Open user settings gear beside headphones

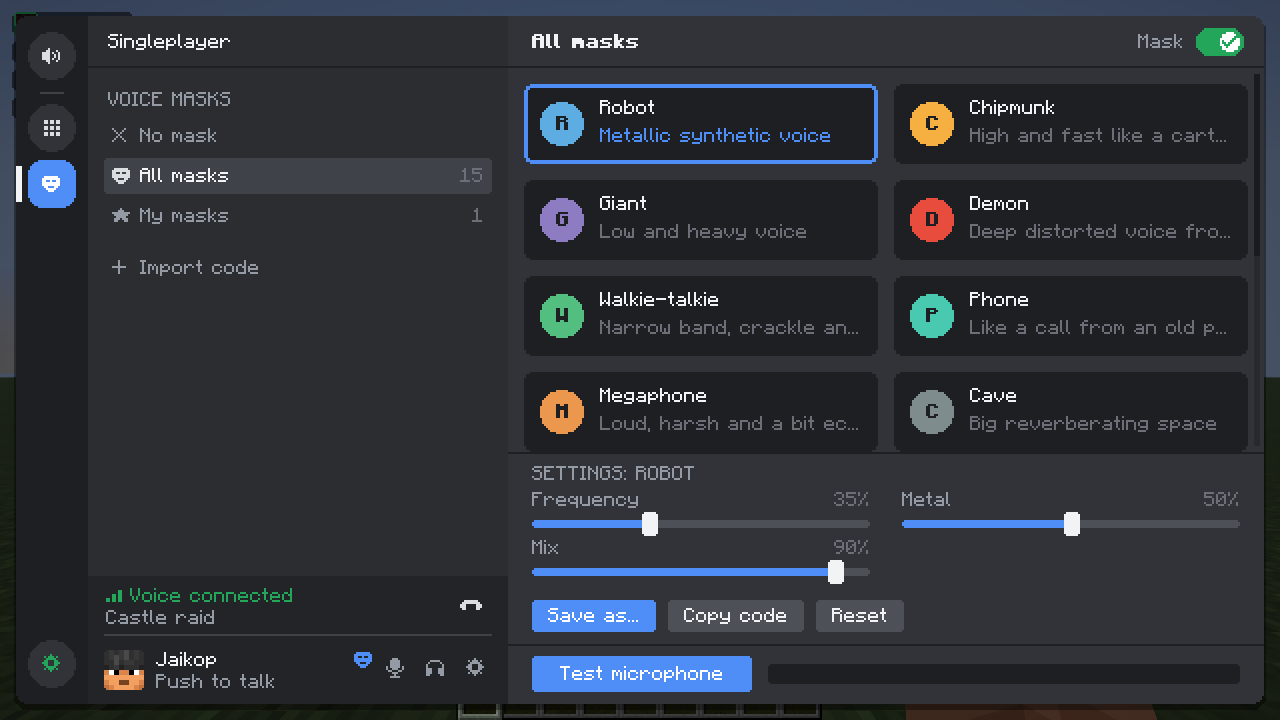475,668
